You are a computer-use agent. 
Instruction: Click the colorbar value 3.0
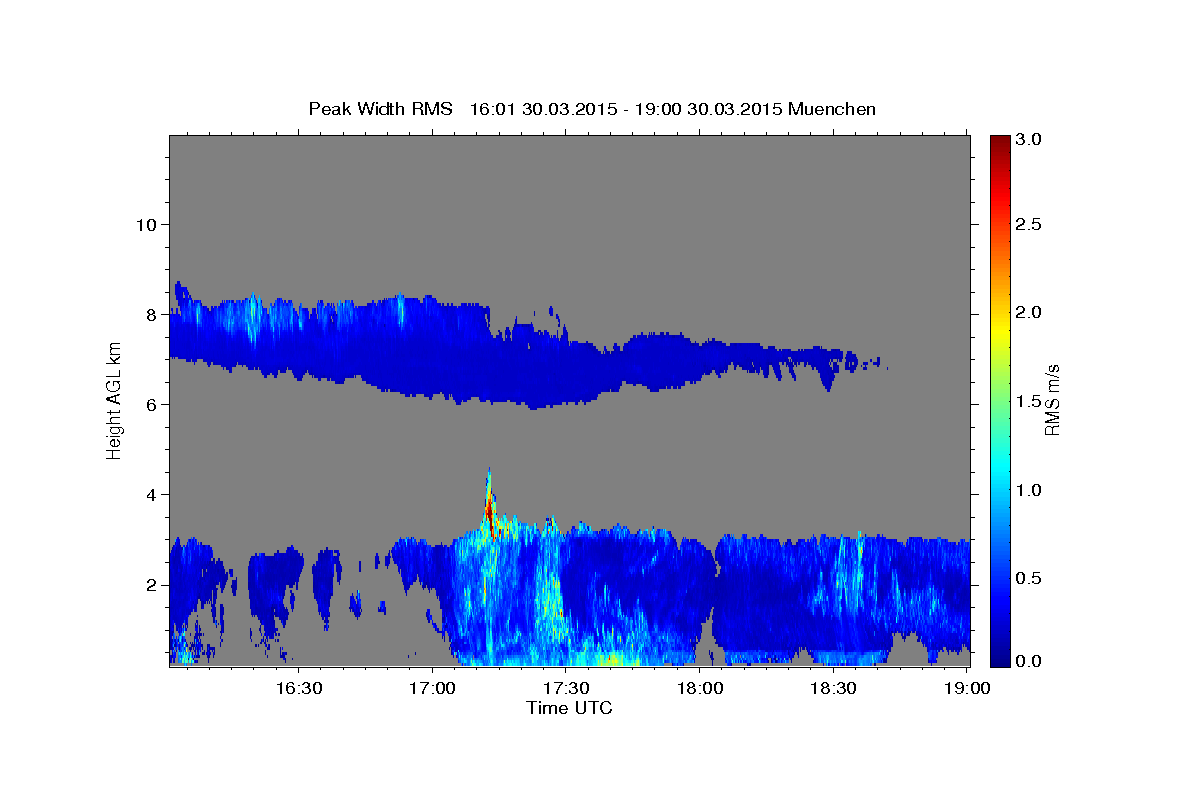(x=1029, y=140)
